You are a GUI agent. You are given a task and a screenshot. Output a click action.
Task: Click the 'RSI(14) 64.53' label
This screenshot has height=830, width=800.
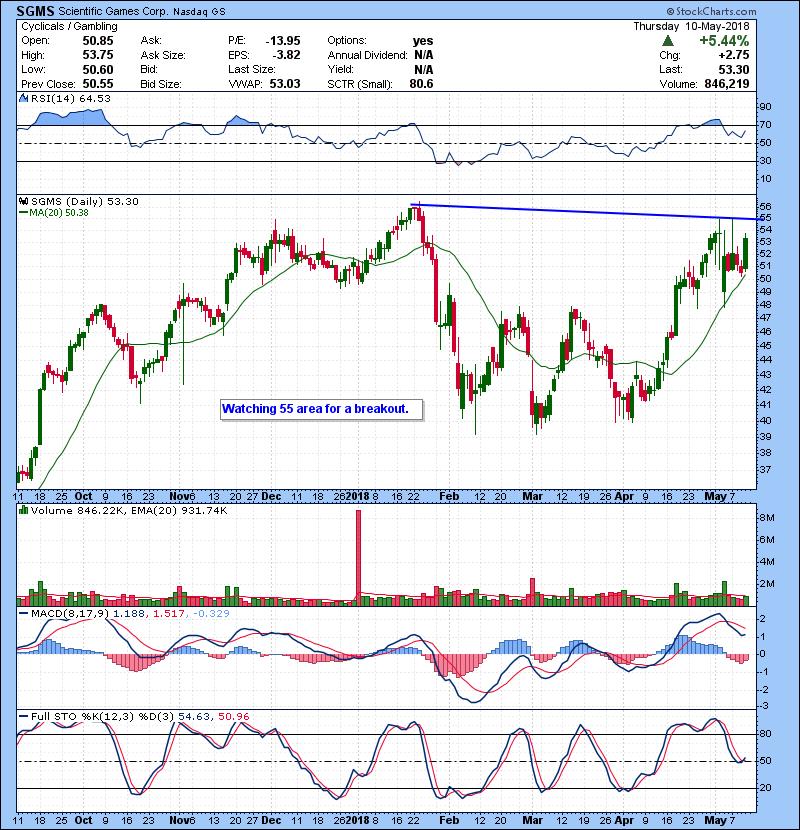tap(71, 98)
